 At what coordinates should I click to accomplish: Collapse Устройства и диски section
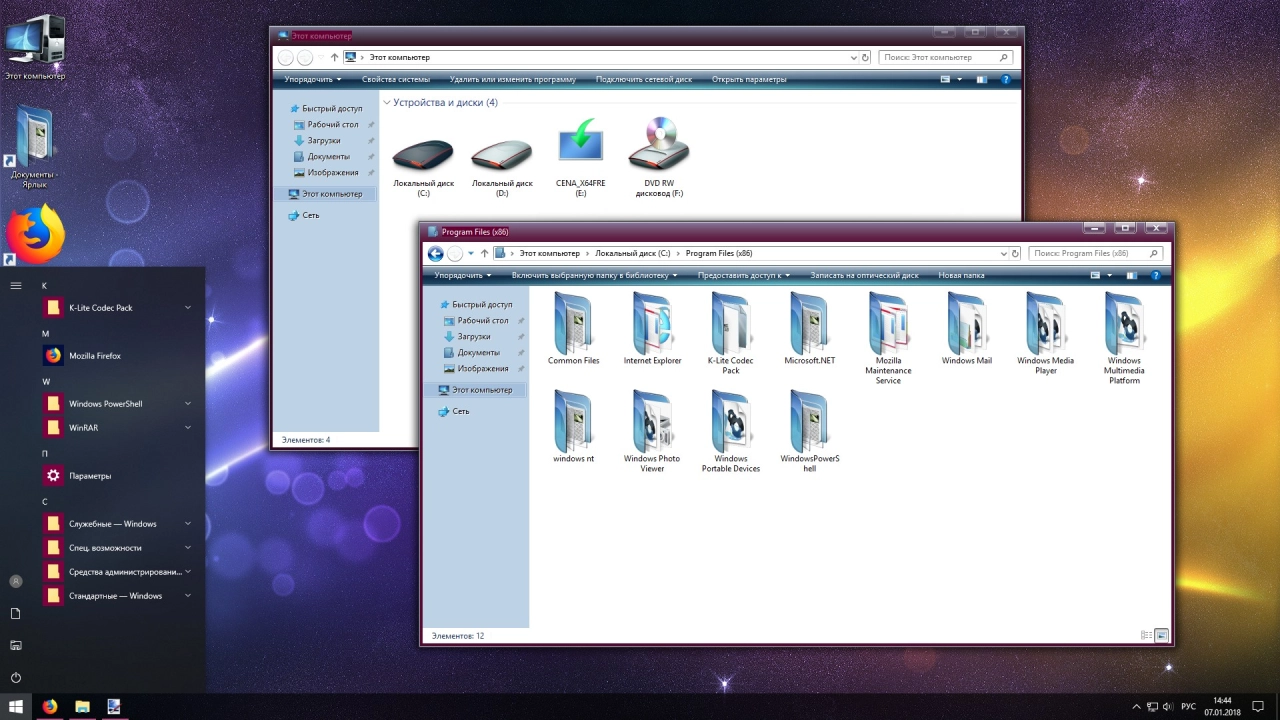pyautogui.click(x=387, y=102)
